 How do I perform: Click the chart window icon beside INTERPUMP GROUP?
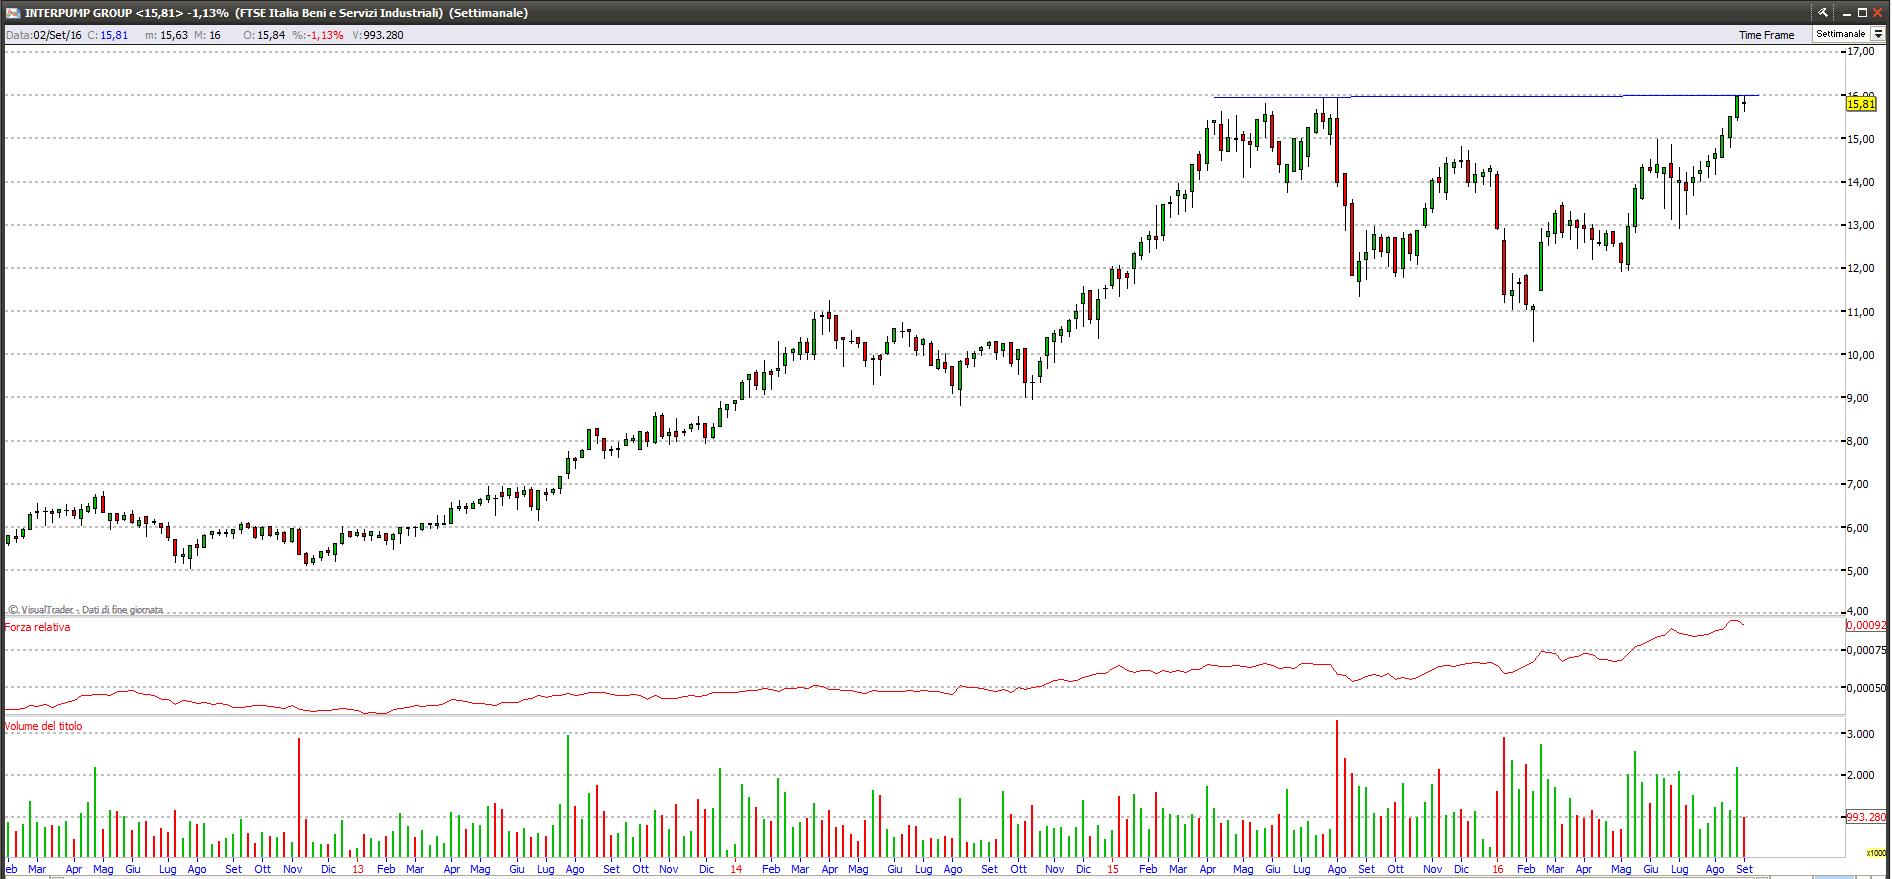click(x=12, y=13)
